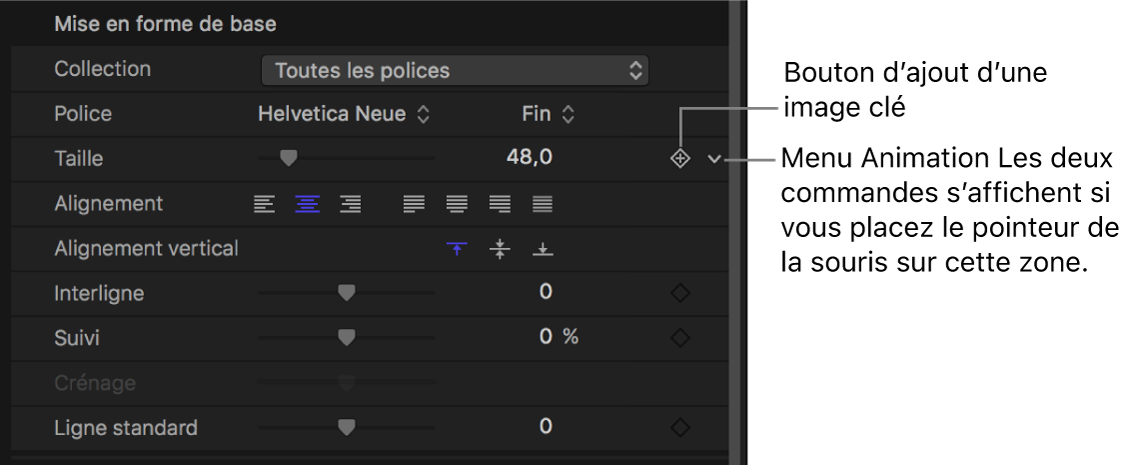Click the Taille value field 48,0
1129x465 pixels.
(530, 157)
